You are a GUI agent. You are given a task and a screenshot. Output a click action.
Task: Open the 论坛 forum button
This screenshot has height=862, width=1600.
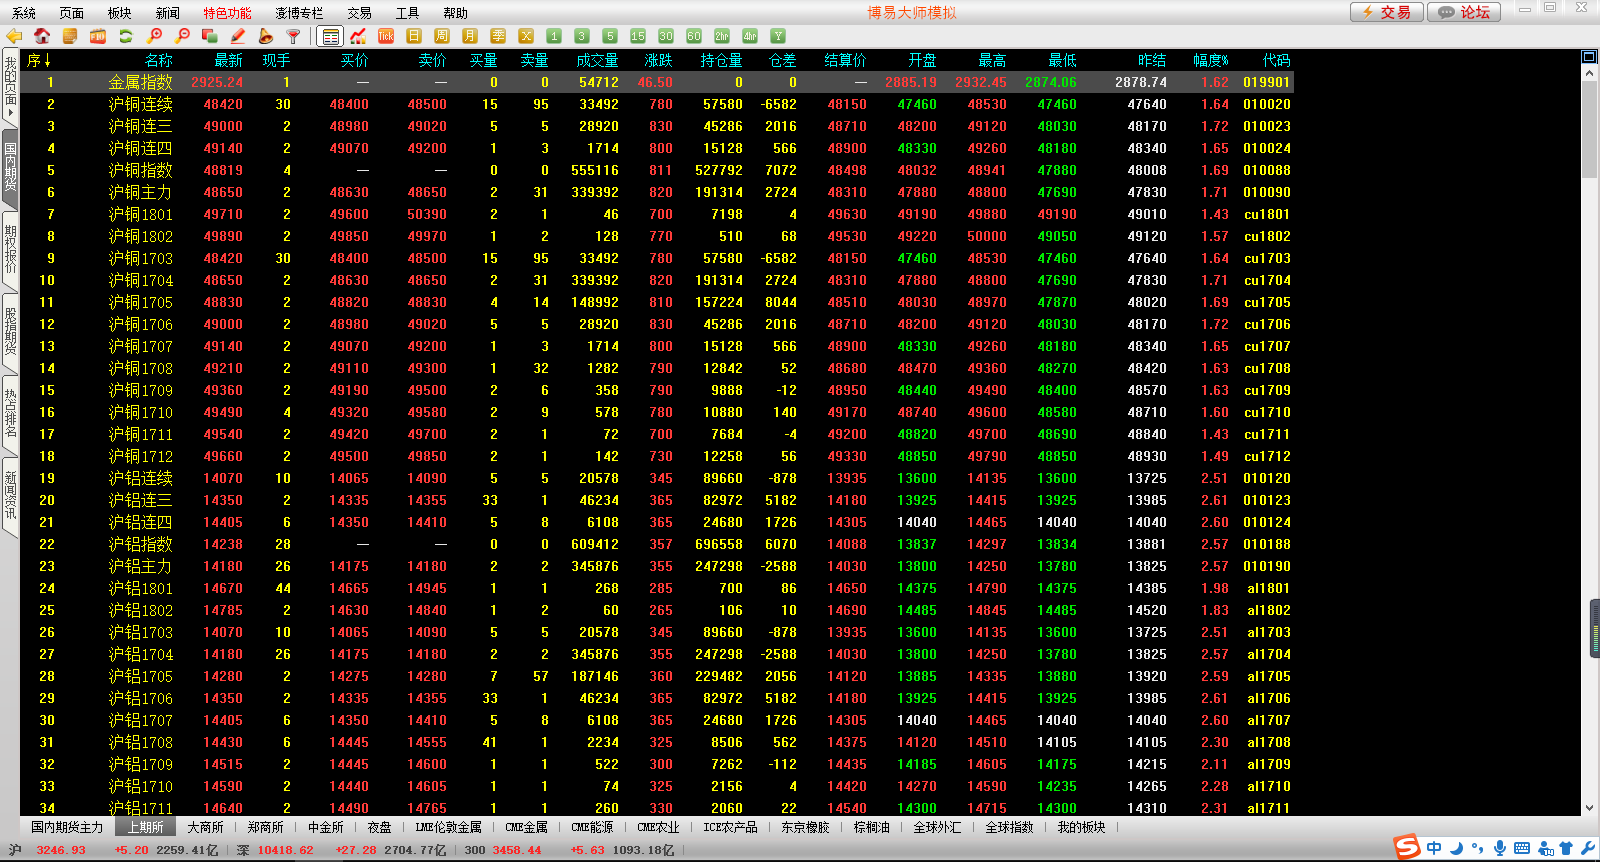point(1465,12)
